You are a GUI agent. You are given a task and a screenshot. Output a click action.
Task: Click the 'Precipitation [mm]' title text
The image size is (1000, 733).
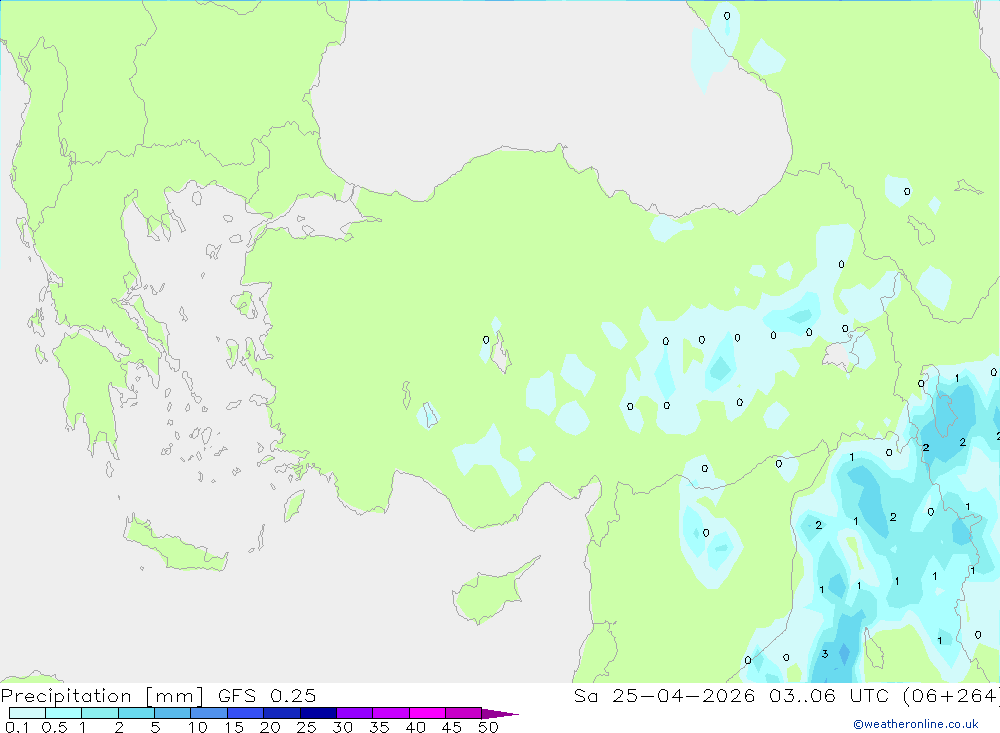pos(103,696)
